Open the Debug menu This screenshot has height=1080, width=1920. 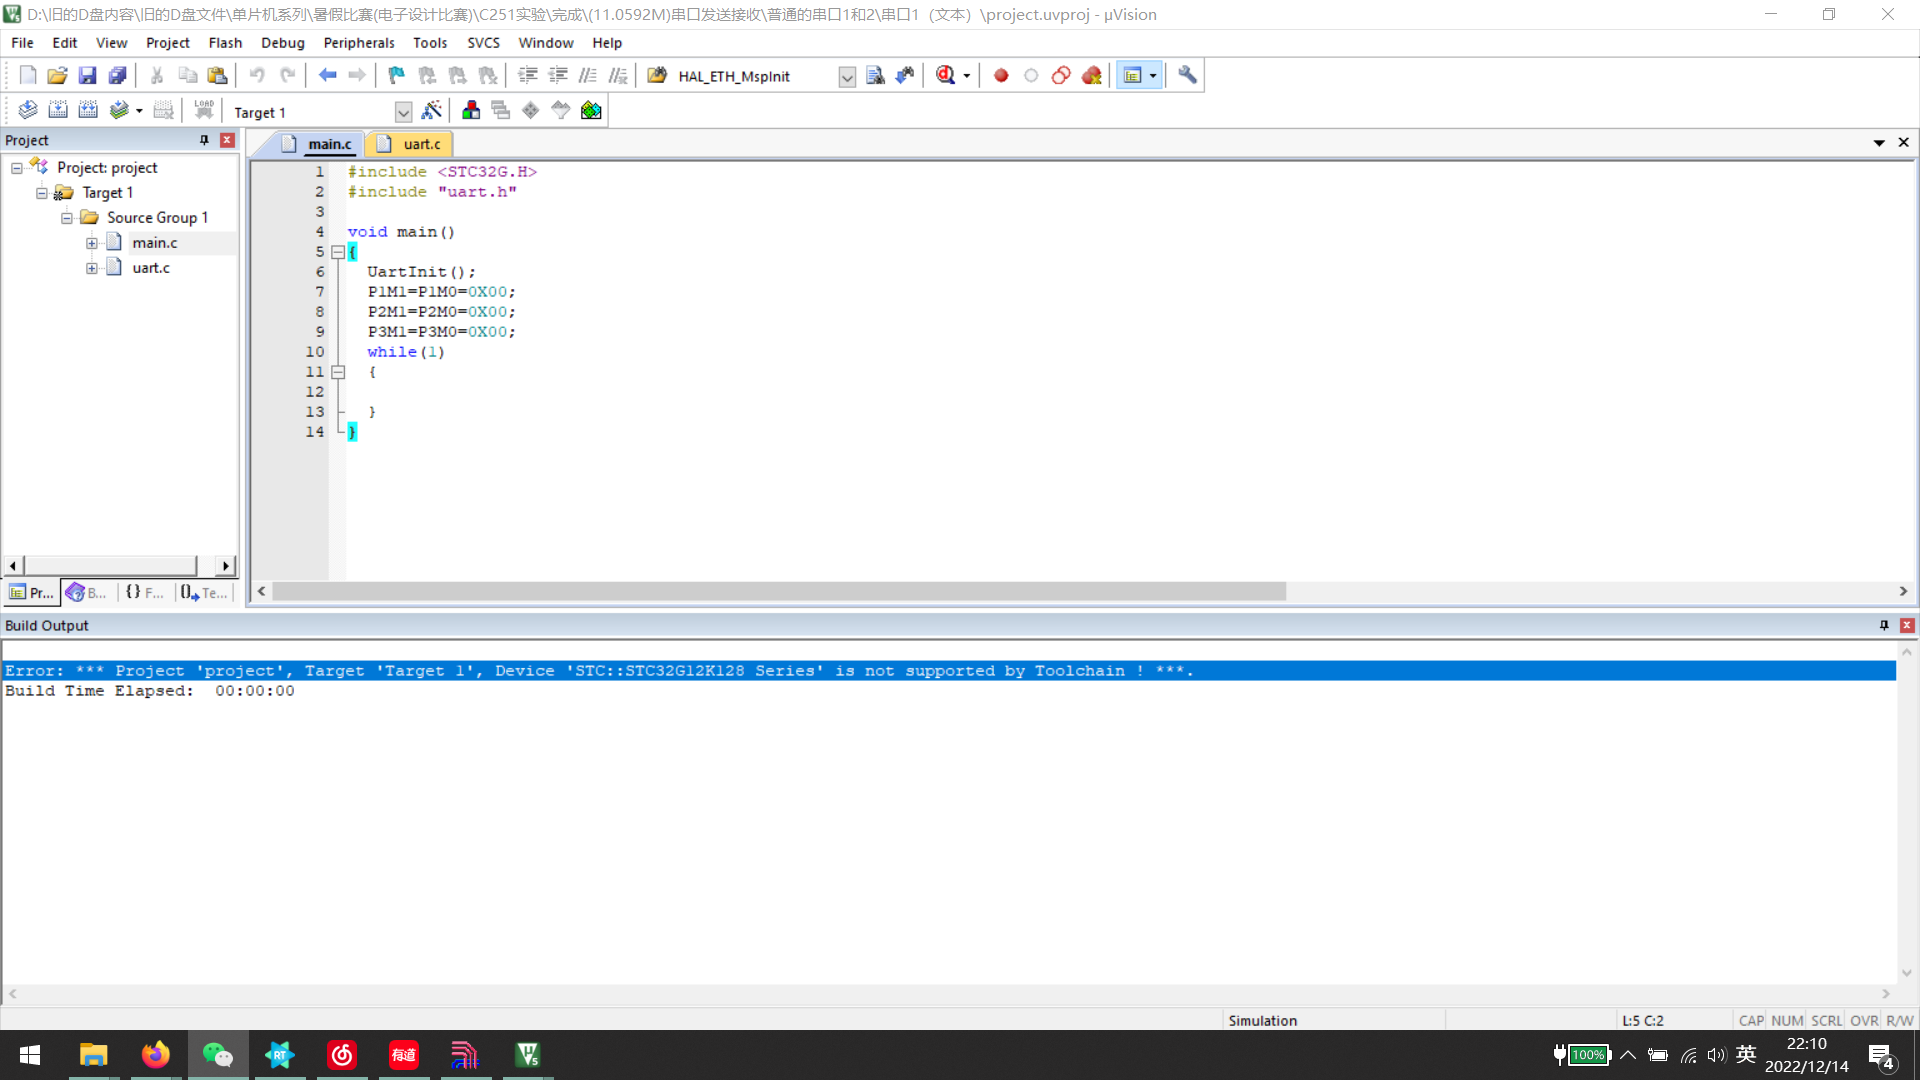point(283,43)
